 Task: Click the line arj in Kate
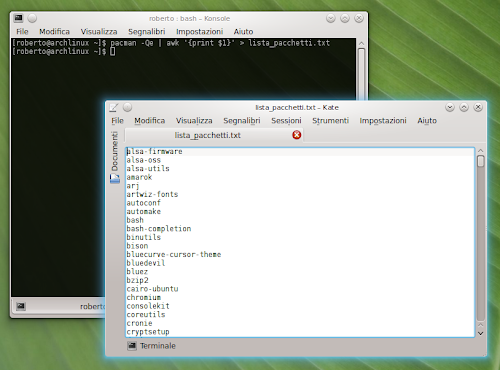coord(133,186)
